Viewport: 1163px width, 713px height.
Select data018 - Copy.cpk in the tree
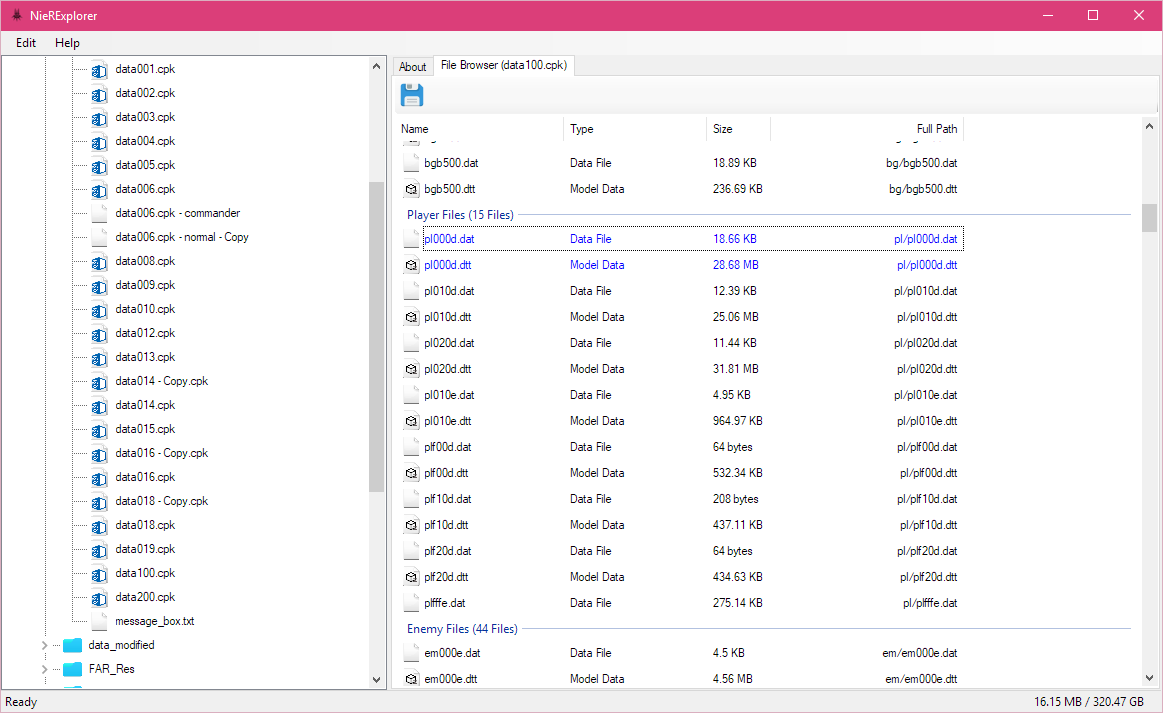click(x=162, y=502)
